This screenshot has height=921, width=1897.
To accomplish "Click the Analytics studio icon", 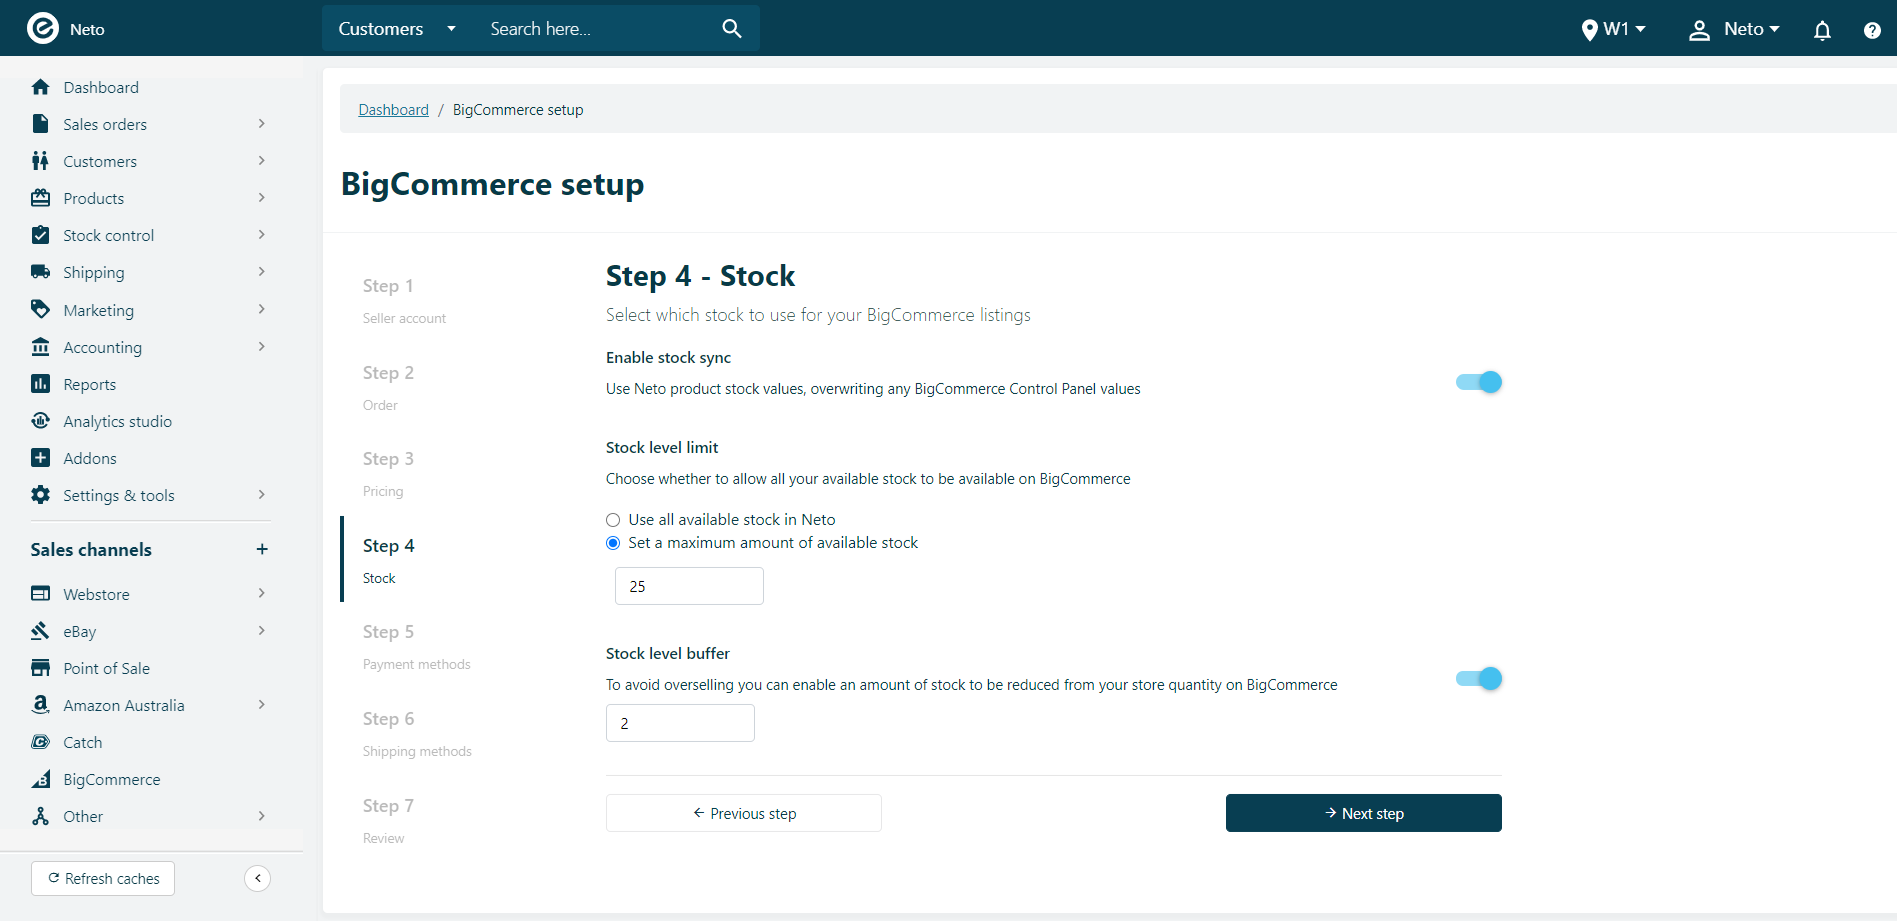I will (x=40, y=421).
